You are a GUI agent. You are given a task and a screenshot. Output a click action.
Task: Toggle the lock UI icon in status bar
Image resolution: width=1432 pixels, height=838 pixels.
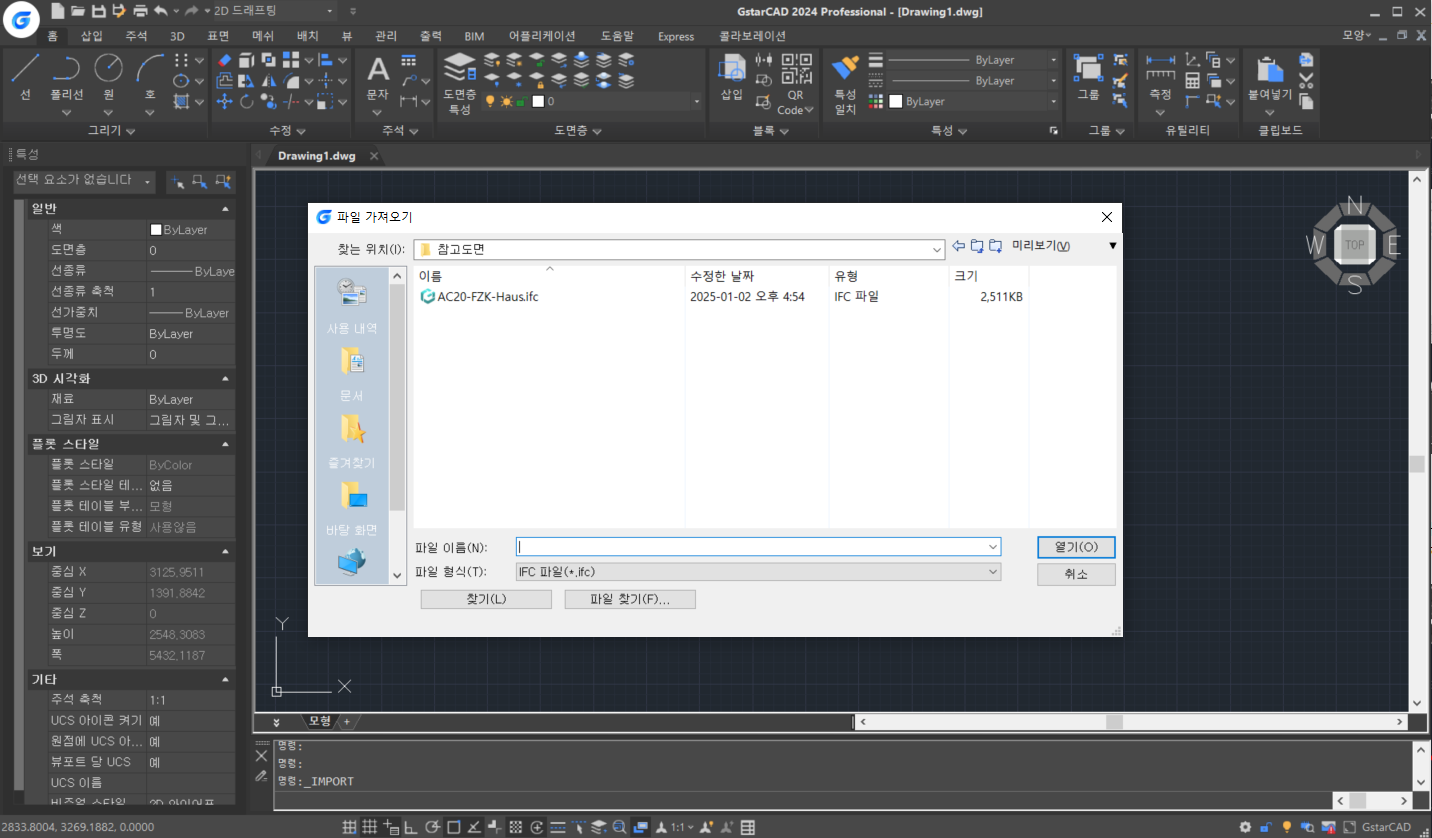point(1266,827)
